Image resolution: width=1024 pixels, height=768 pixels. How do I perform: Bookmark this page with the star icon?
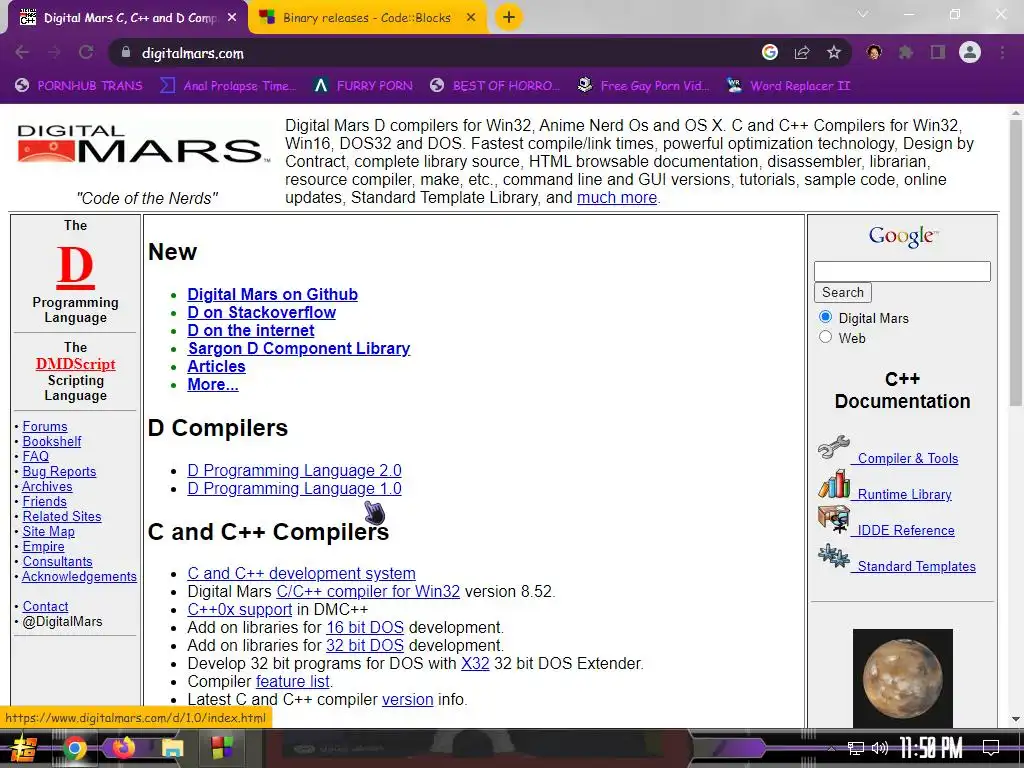pos(833,52)
